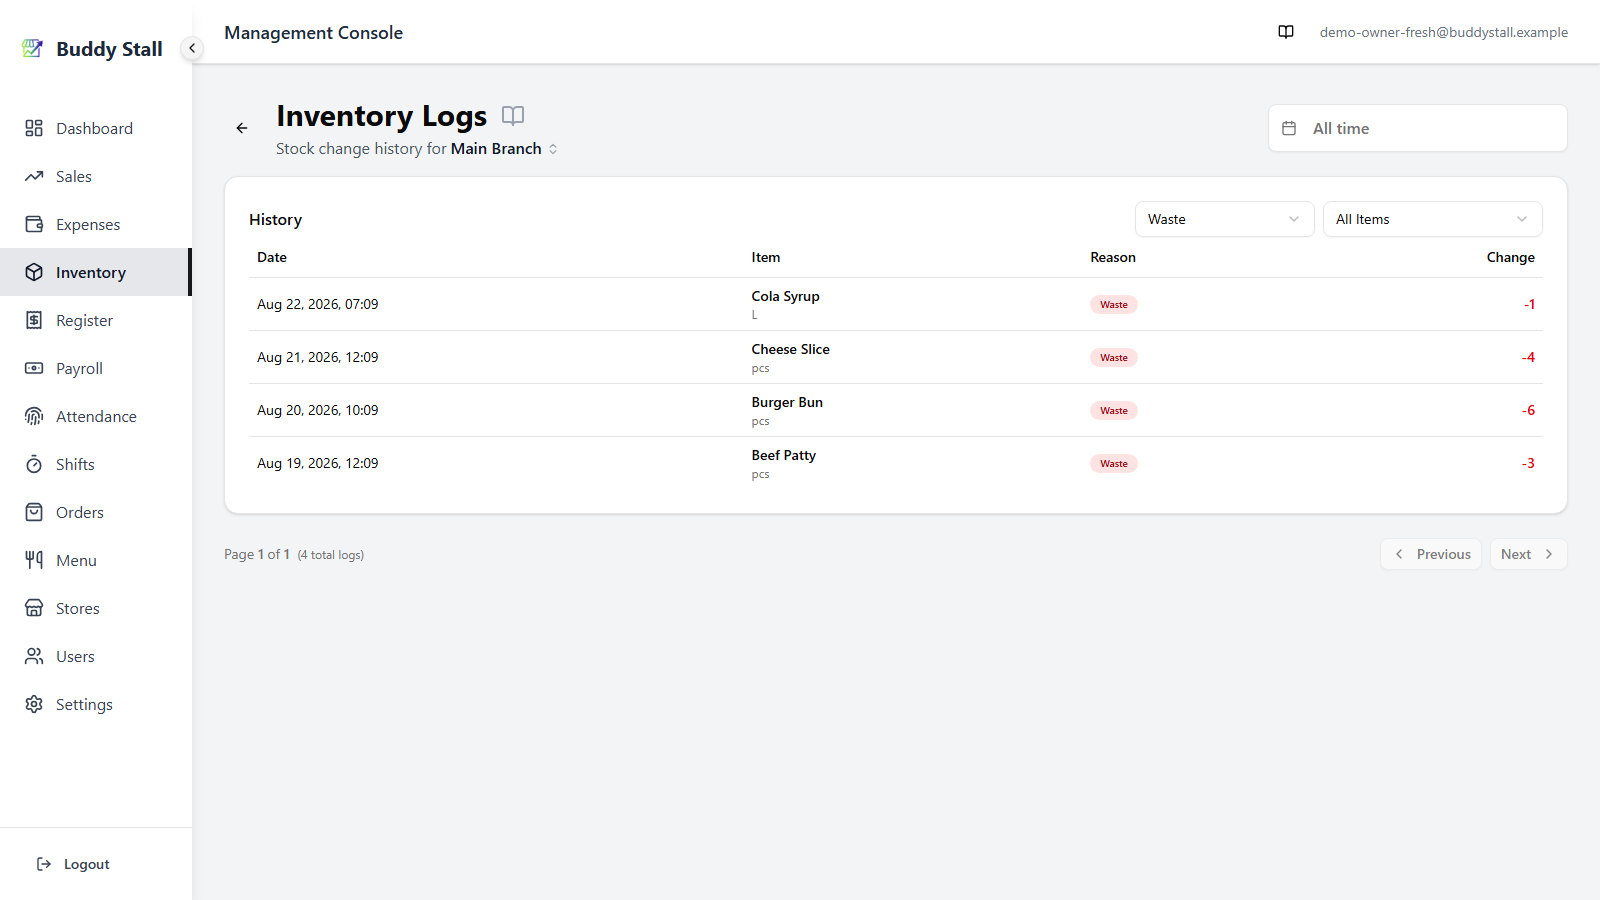Go to the Previous page of logs
Viewport: 1600px width, 900px height.
point(1431,554)
